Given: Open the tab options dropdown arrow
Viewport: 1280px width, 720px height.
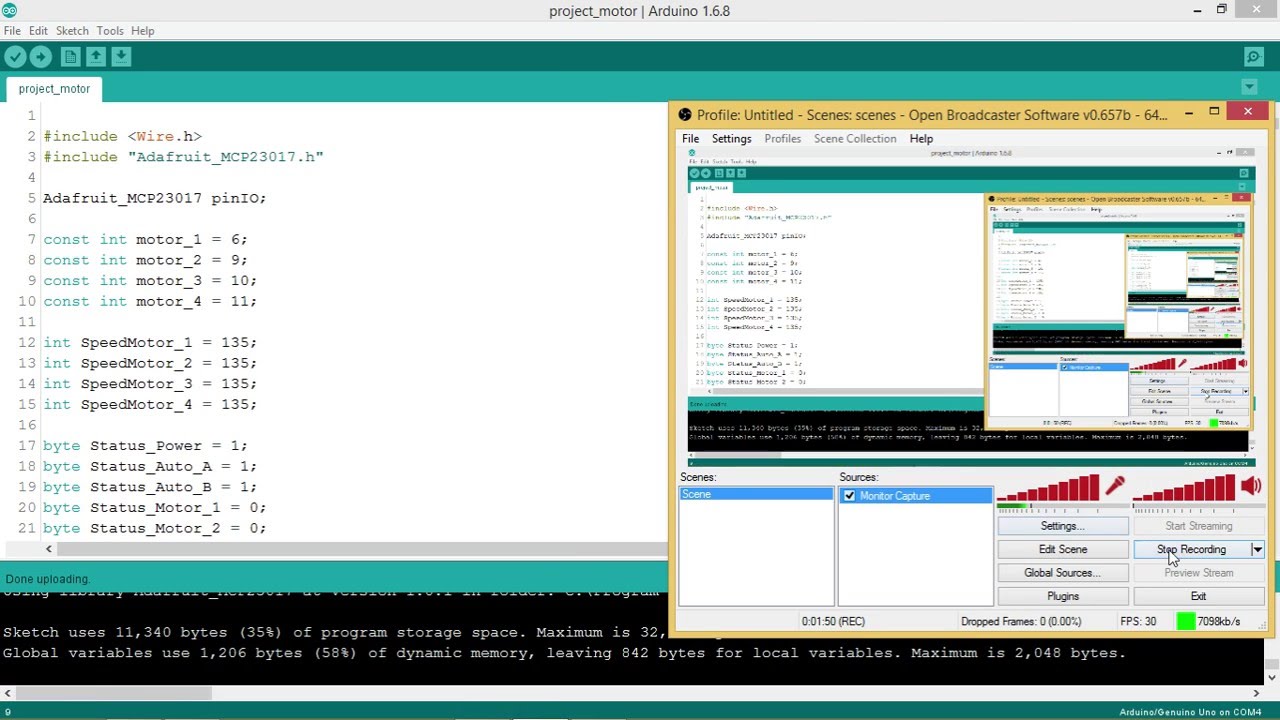Looking at the screenshot, I should [x=1249, y=88].
